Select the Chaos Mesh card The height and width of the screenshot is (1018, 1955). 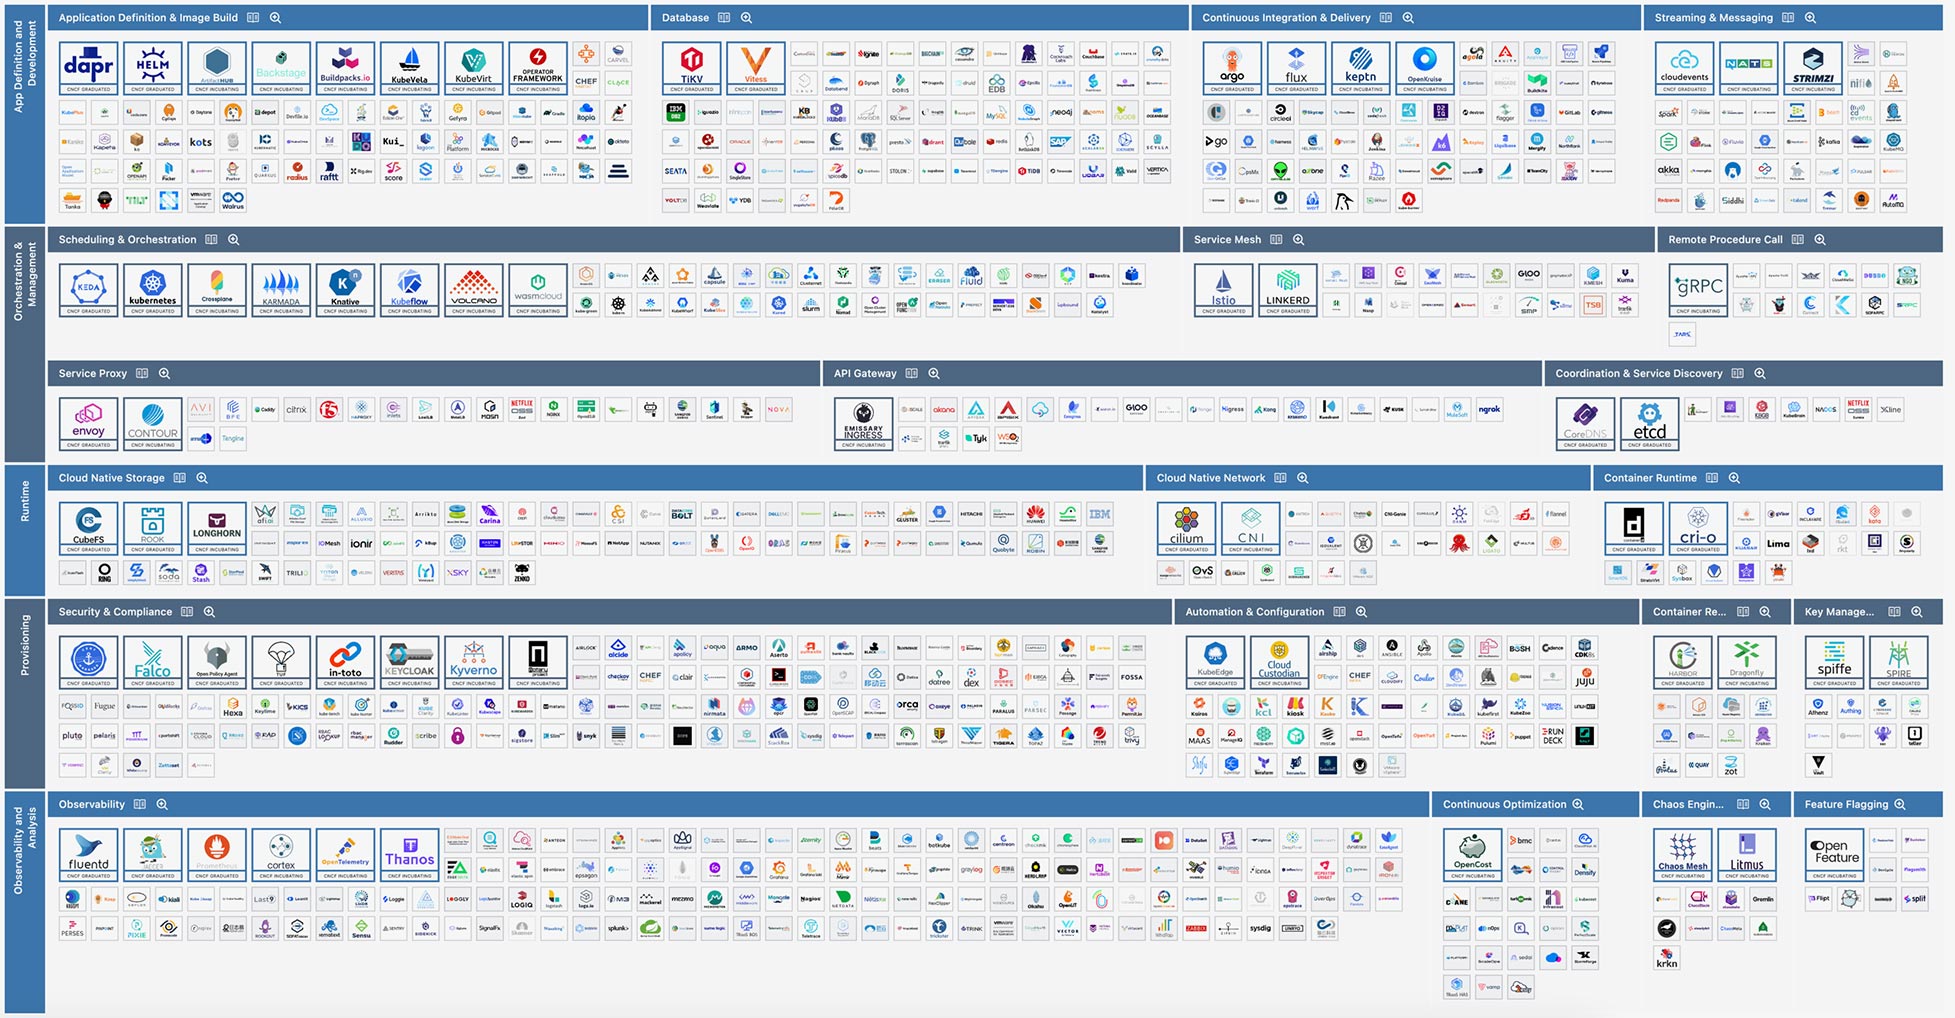pos(1683,855)
